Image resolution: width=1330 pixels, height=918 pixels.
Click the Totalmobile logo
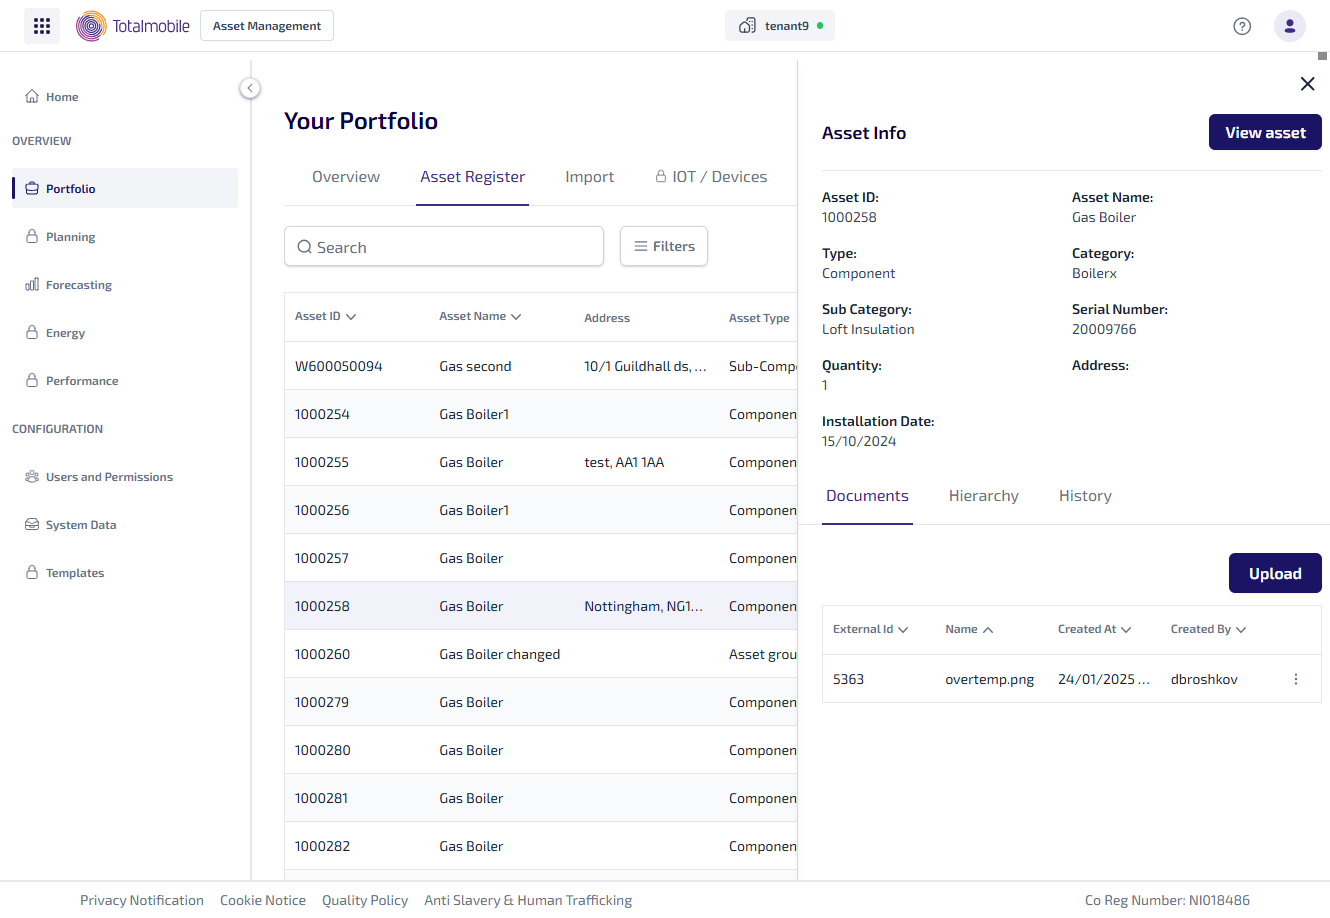click(133, 26)
